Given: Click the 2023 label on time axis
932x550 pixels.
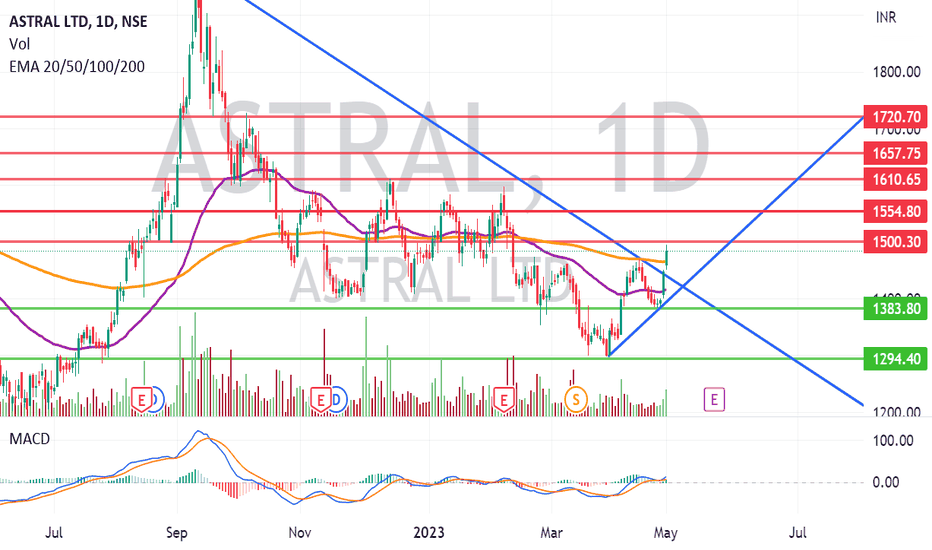Looking at the screenshot, I should point(429,532).
